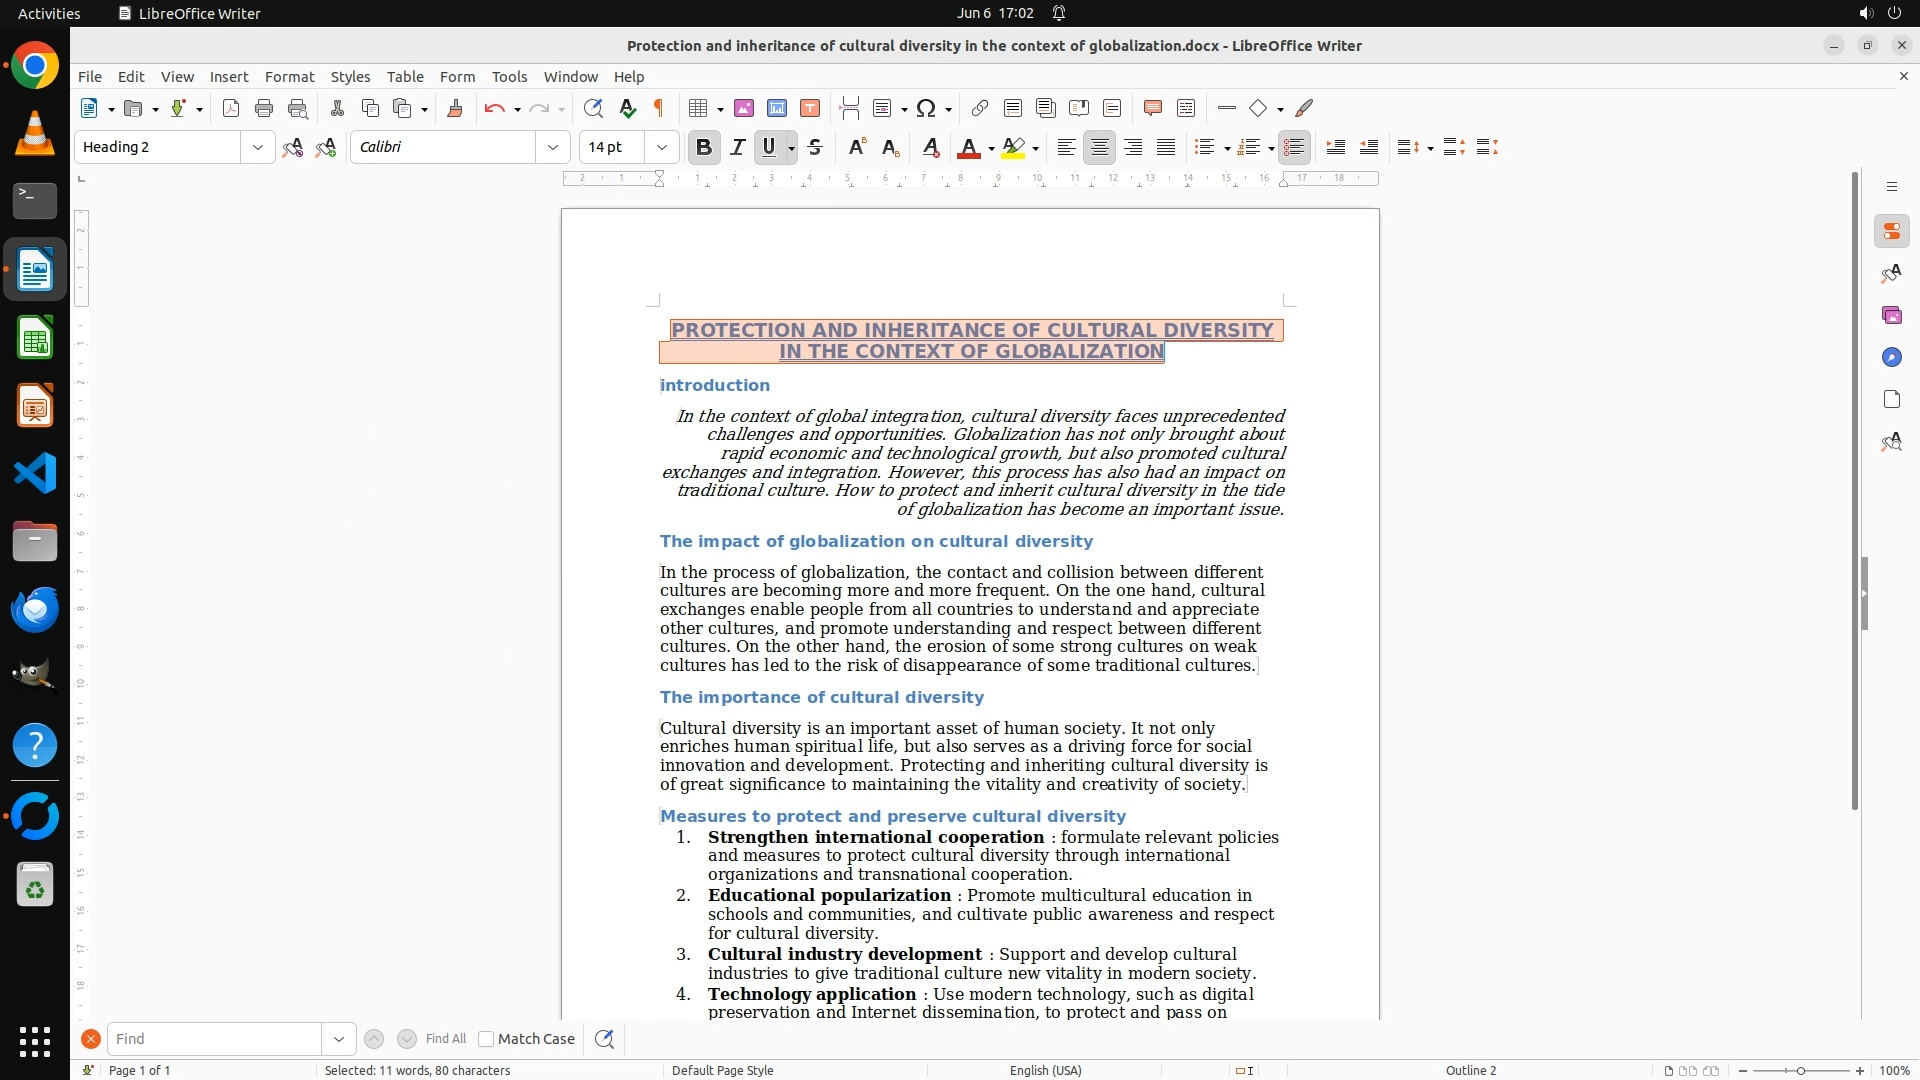This screenshot has height=1080, width=1920.
Task: Expand the paragraph style dropdown (Heading 2)
Action: pyautogui.click(x=257, y=147)
